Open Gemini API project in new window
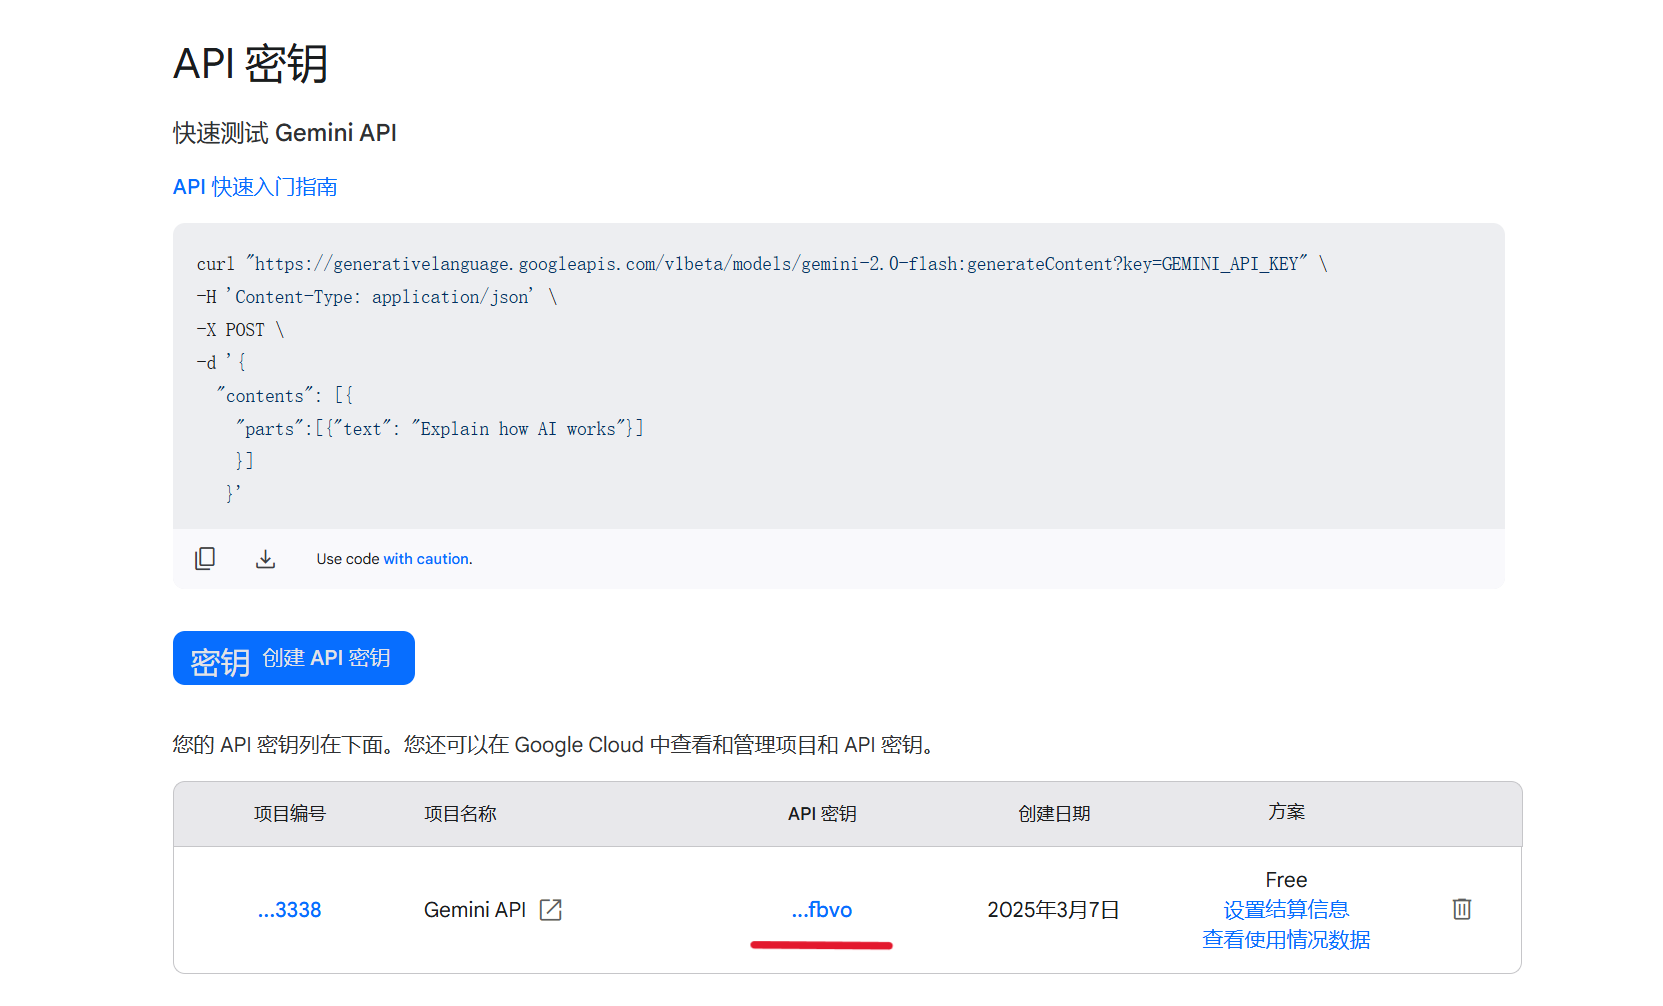1663x1006 pixels. tap(551, 910)
